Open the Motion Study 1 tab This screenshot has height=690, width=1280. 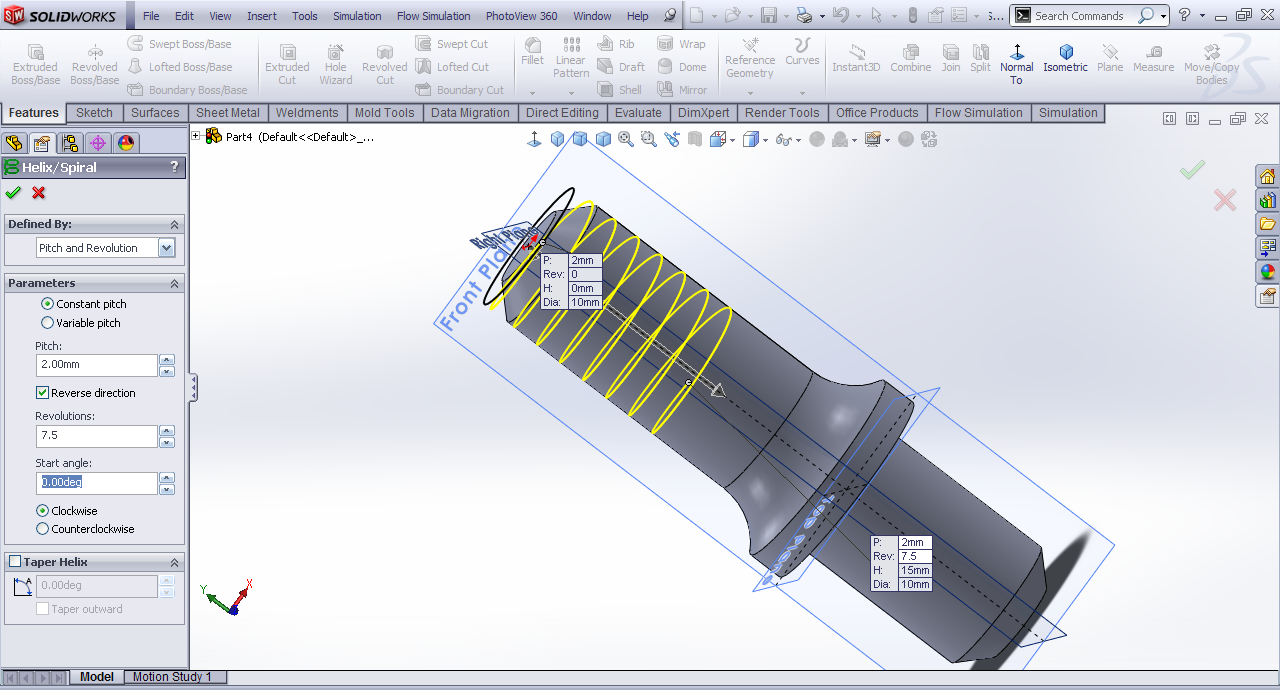coord(172,677)
